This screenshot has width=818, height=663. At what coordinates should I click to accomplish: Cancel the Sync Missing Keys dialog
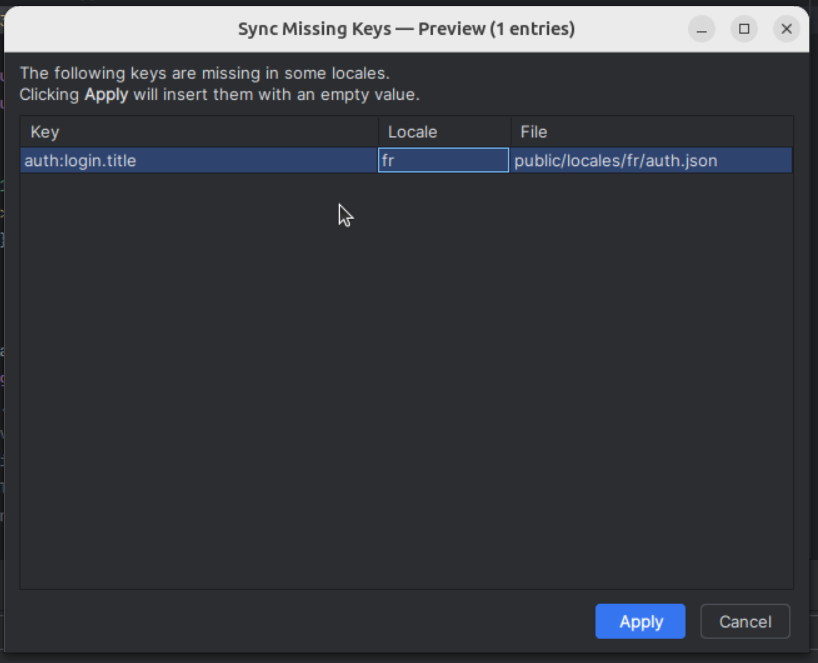coord(745,621)
